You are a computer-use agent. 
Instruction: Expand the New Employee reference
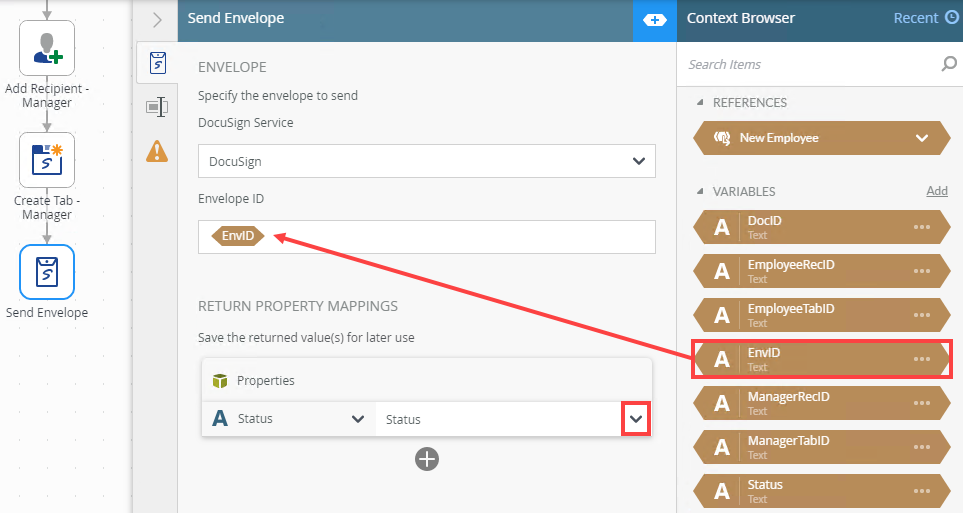[x=921, y=138]
